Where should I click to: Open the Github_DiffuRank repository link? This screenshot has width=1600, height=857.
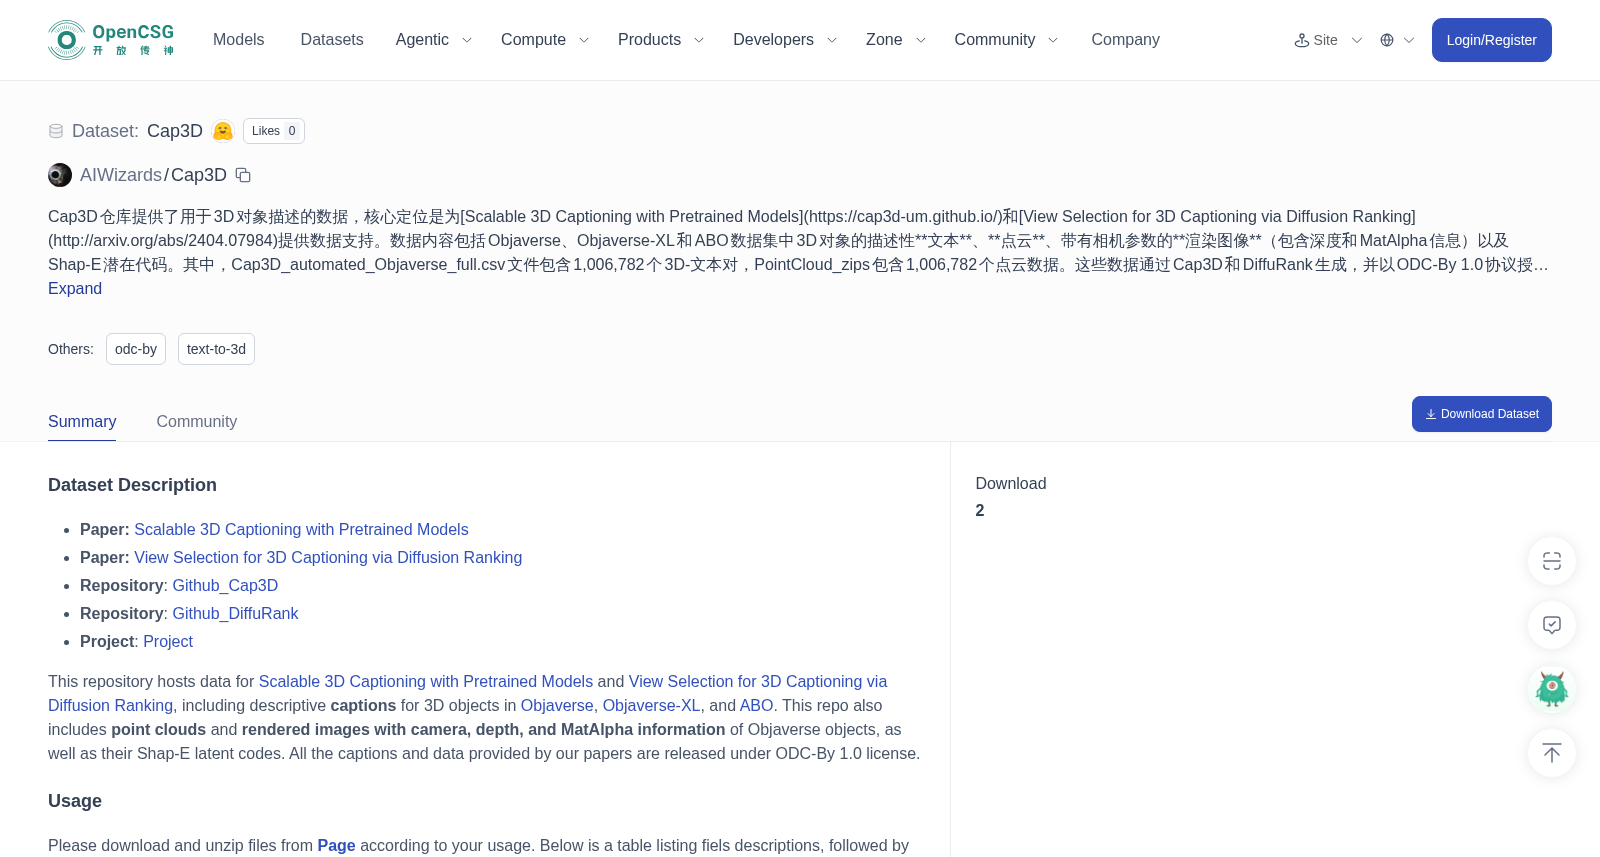click(235, 614)
